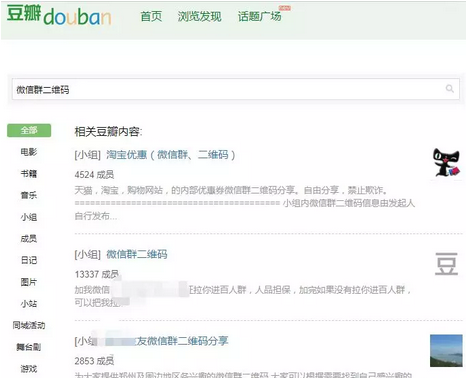Click the 13337 成员 text
The image size is (475, 378).
point(97,274)
